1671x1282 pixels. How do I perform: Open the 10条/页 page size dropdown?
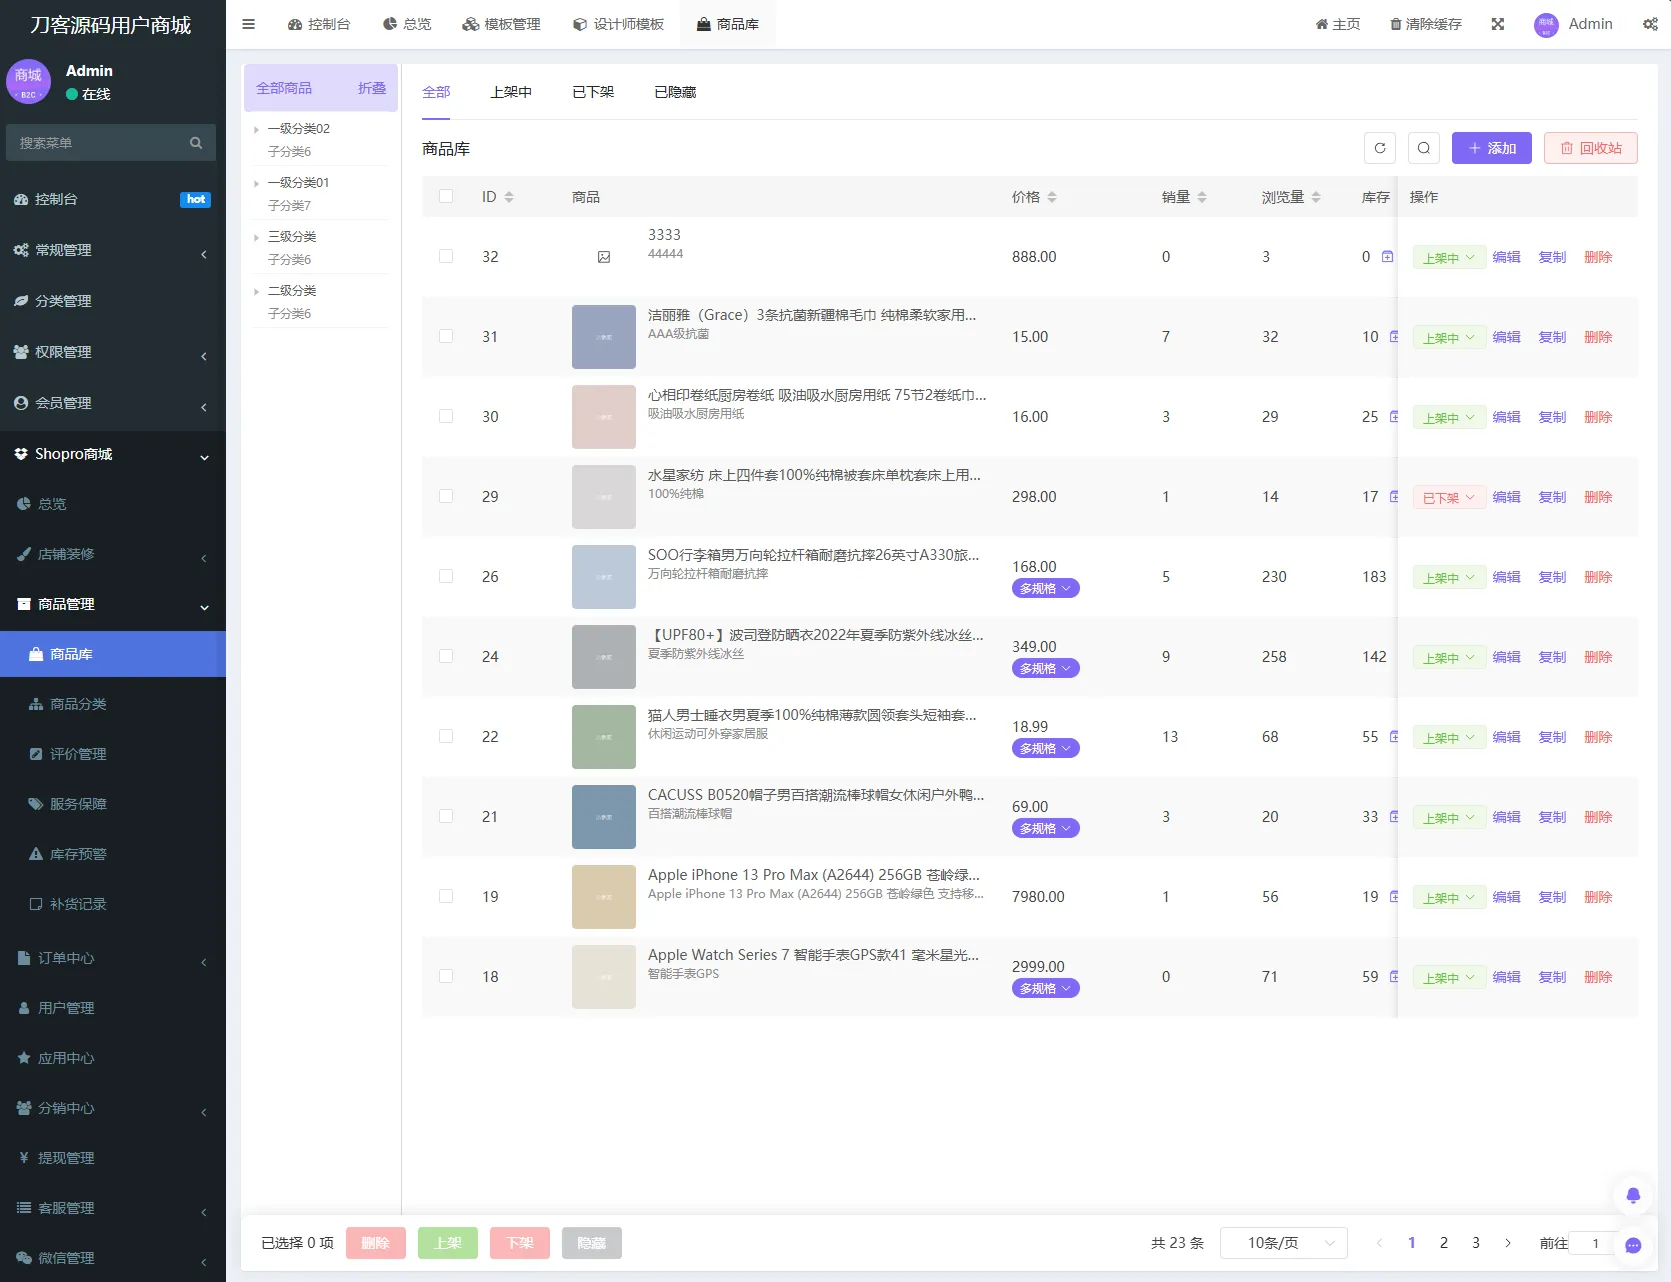1283,1243
